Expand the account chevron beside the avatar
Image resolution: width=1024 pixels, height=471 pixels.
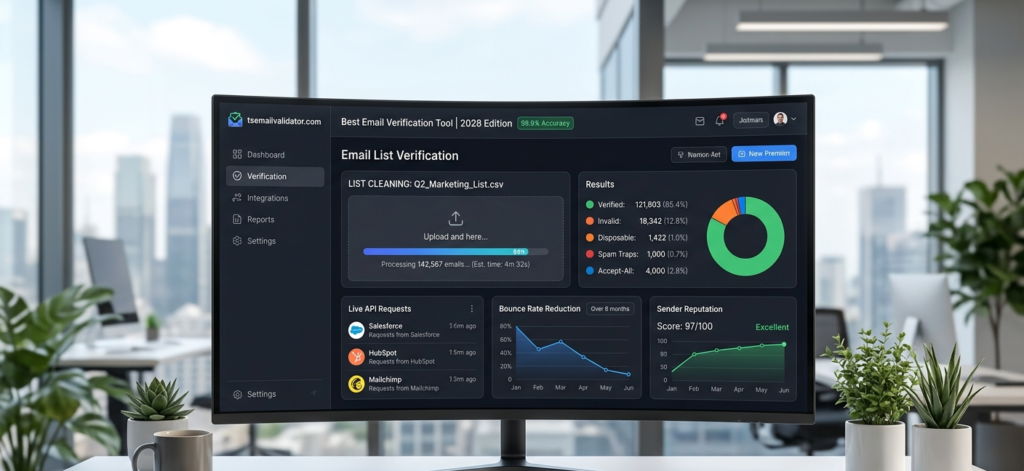[x=794, y=119]
